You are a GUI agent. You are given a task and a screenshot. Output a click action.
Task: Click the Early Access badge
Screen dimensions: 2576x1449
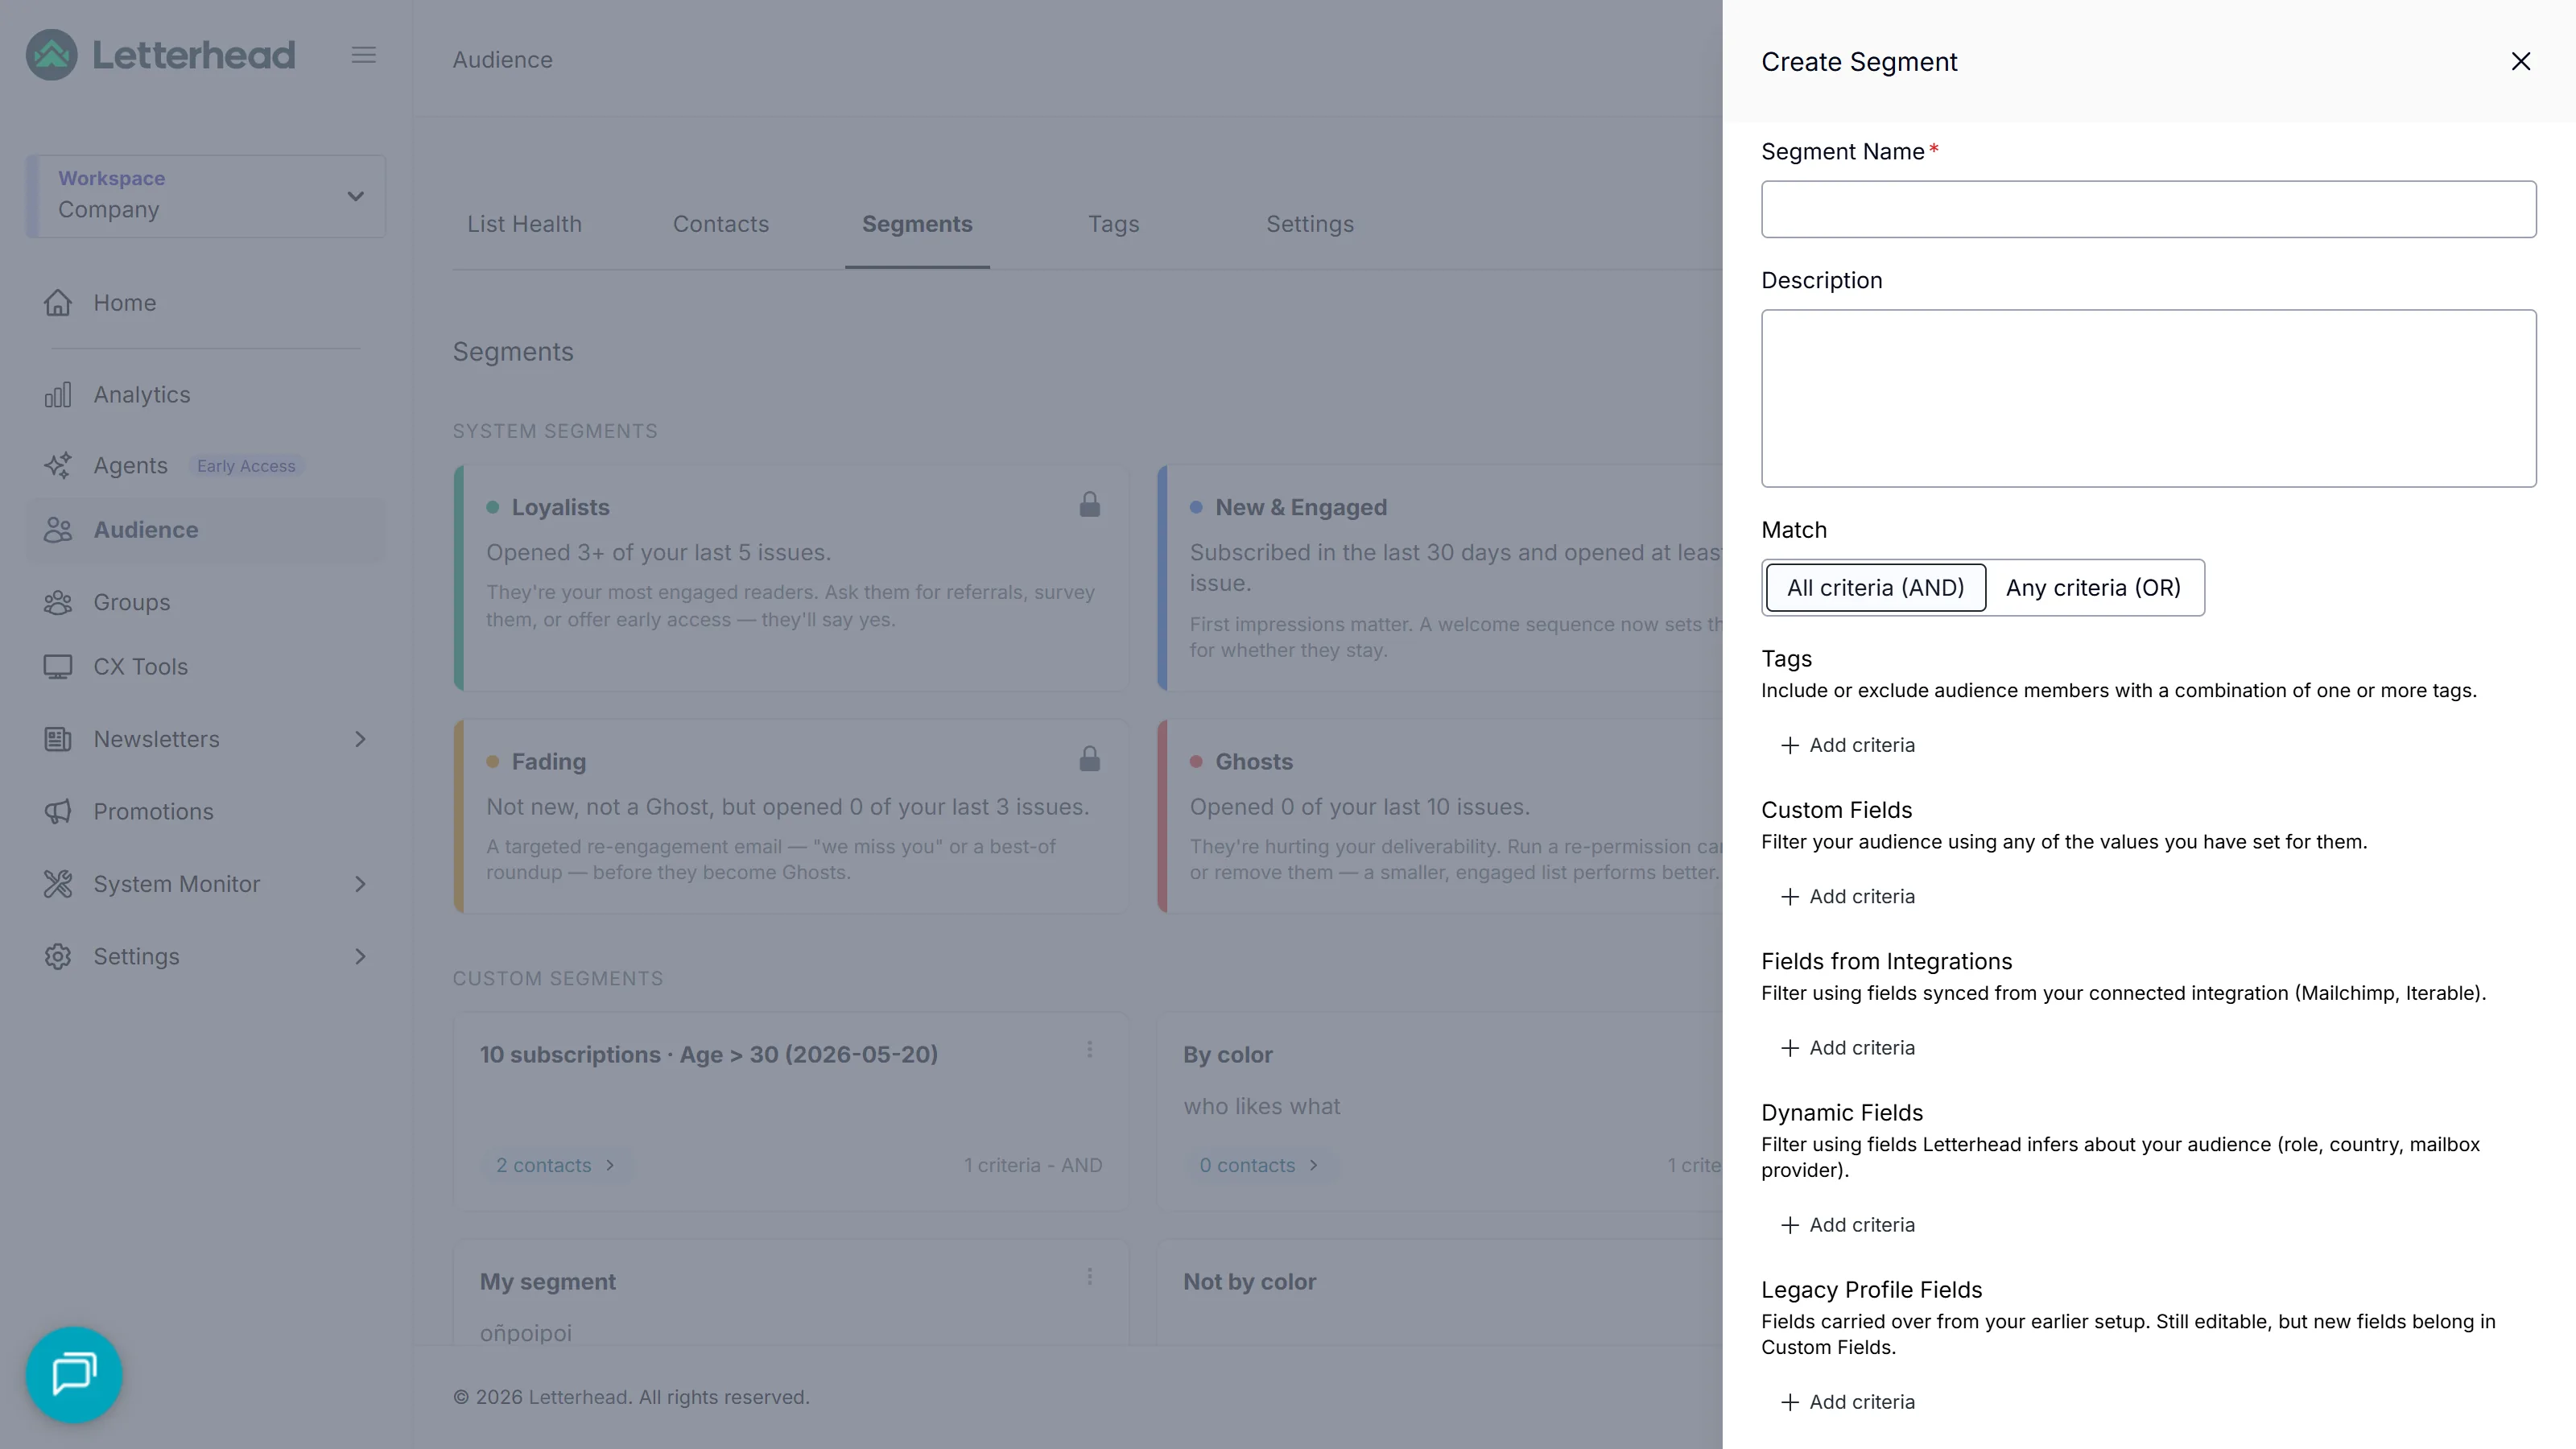tap(246, 467)
